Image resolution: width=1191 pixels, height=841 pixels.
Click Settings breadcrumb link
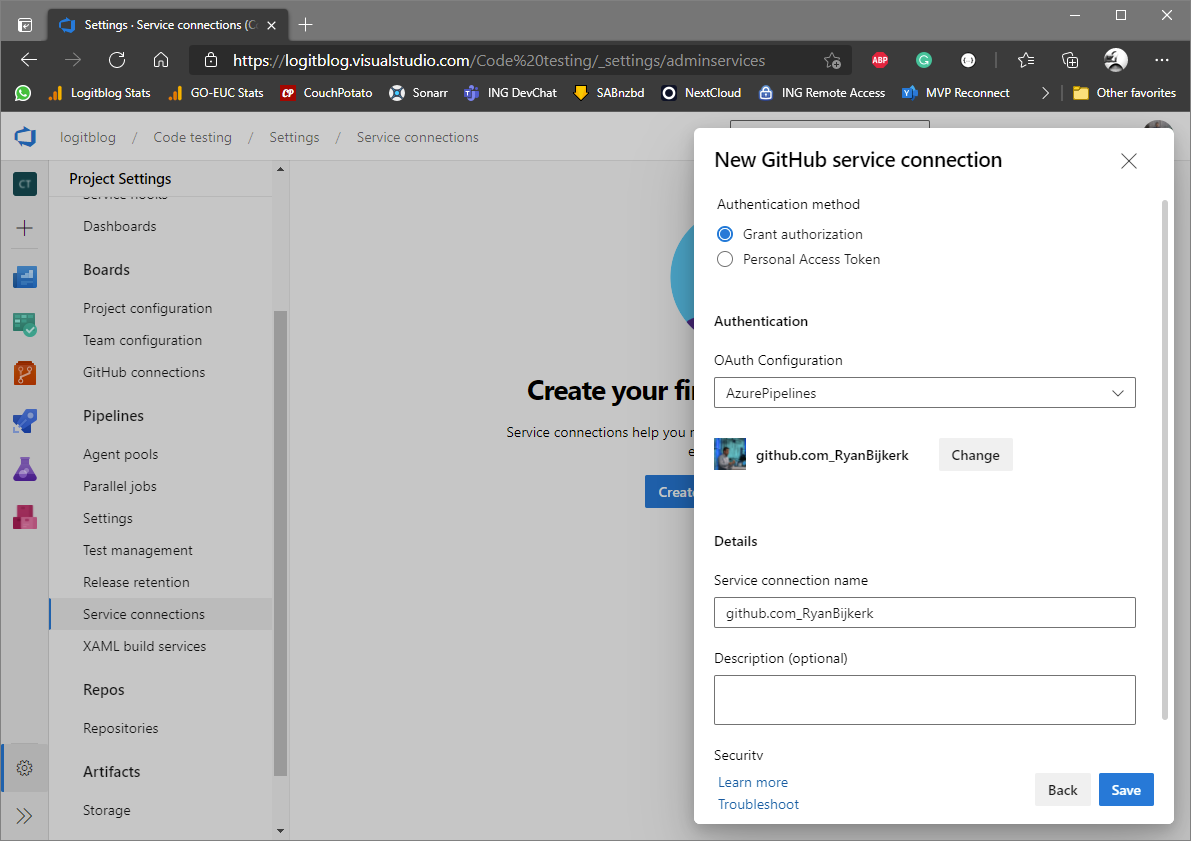coord(294,138)
